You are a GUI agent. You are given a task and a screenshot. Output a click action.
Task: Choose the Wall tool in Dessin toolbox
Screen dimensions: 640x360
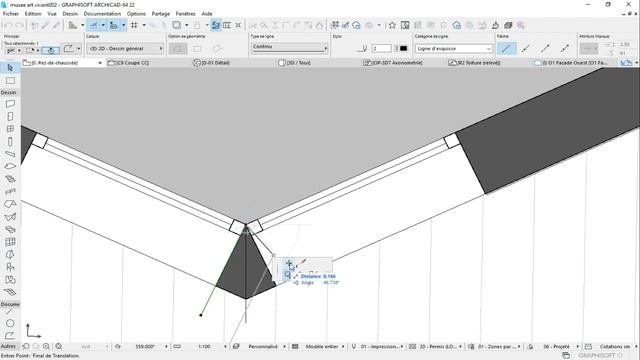point(10,104)
